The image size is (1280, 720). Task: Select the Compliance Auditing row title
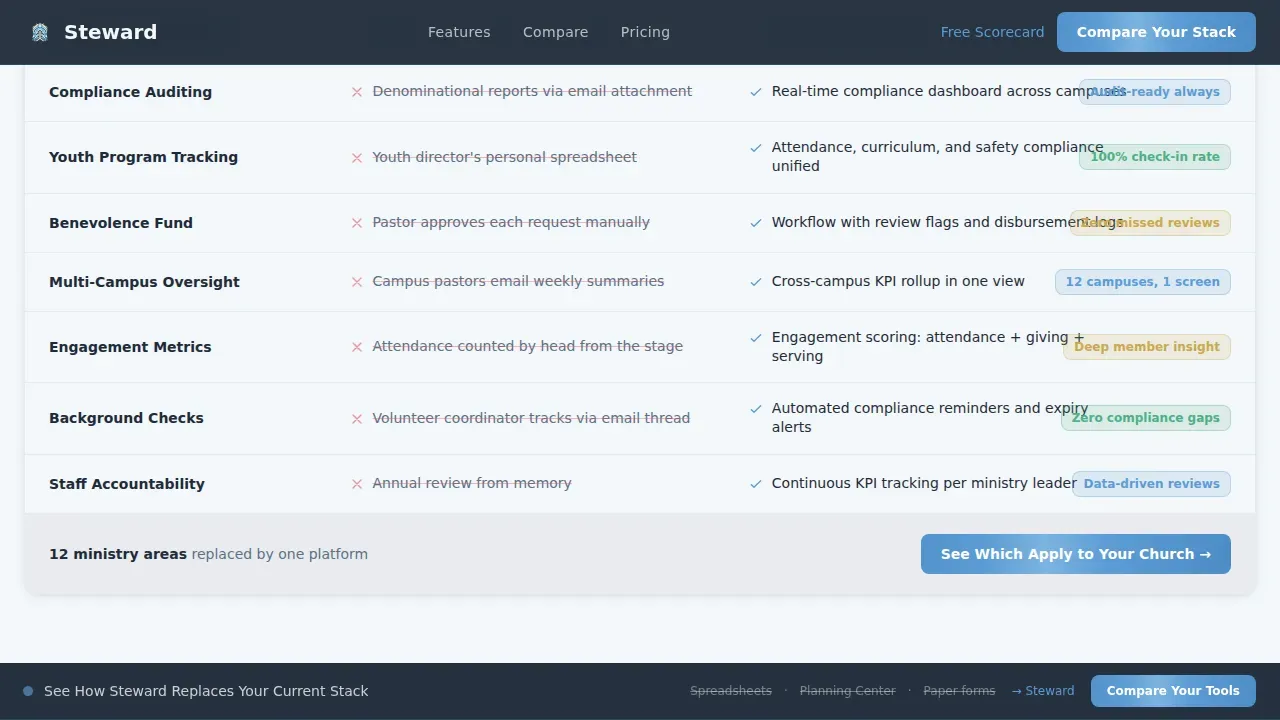click(130, 92)
